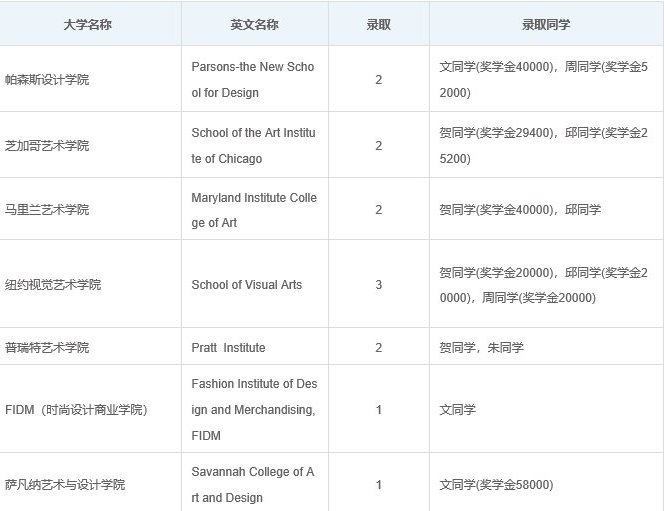The width and height of the screenshot is (664, 511).
Task: Click the 英文名称 column header
Action: (254, 25)
